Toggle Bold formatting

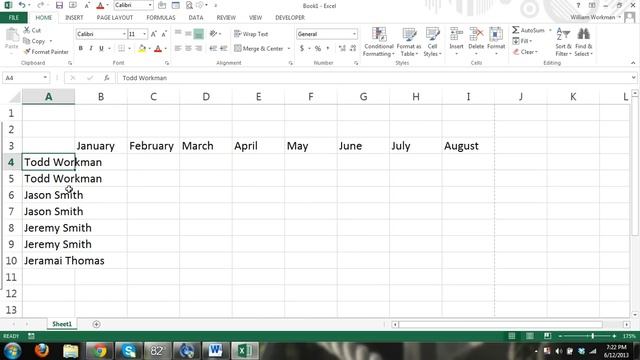pos(81,49)
